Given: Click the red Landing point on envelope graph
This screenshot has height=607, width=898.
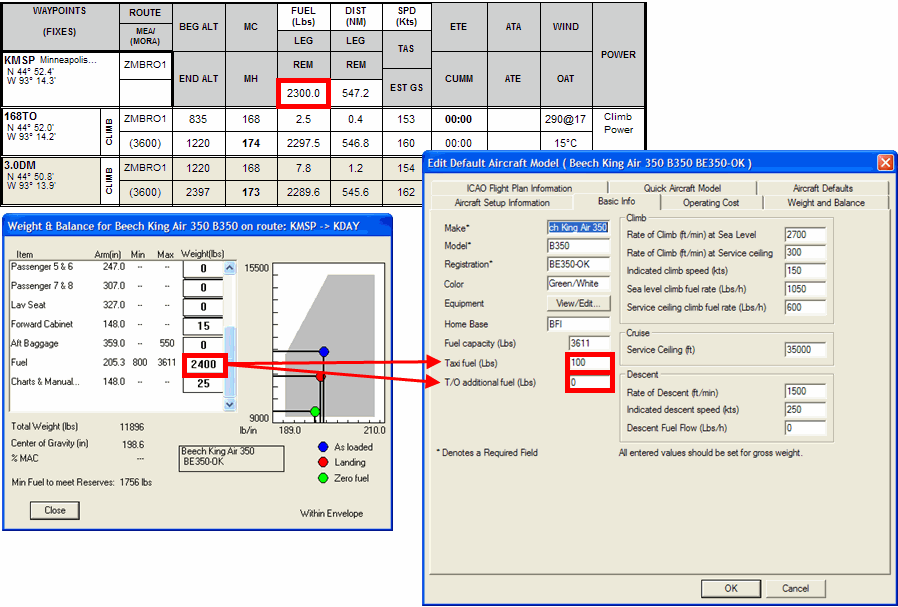Looking at the screenshot, I should coord(321,377).
